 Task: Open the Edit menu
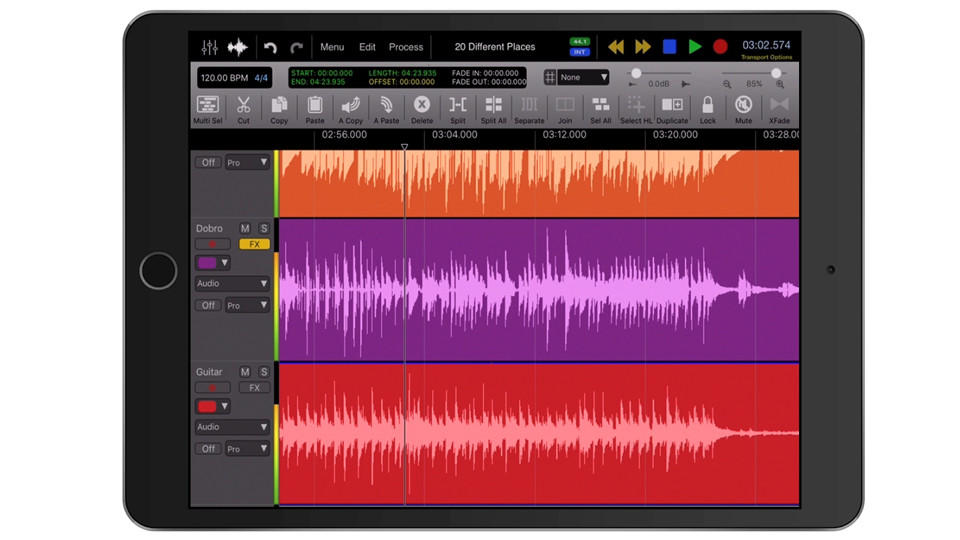367,47
